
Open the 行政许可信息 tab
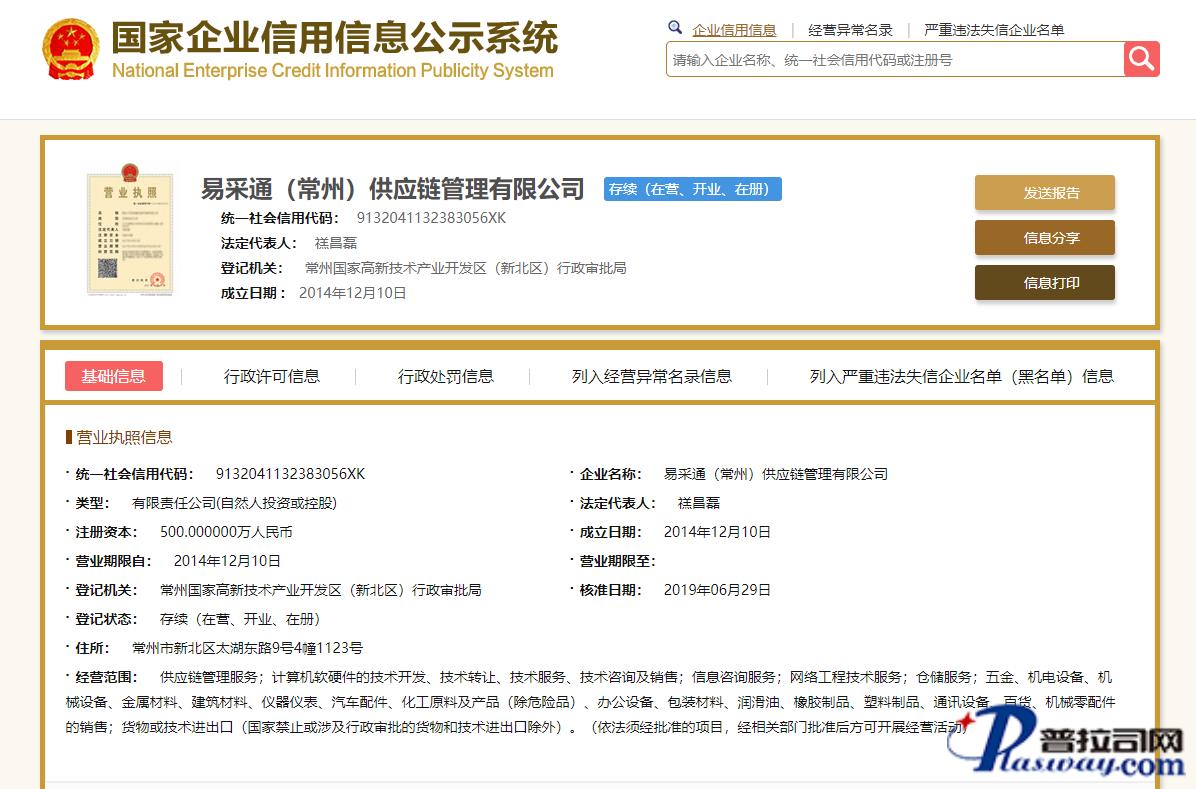click(271, 376)
